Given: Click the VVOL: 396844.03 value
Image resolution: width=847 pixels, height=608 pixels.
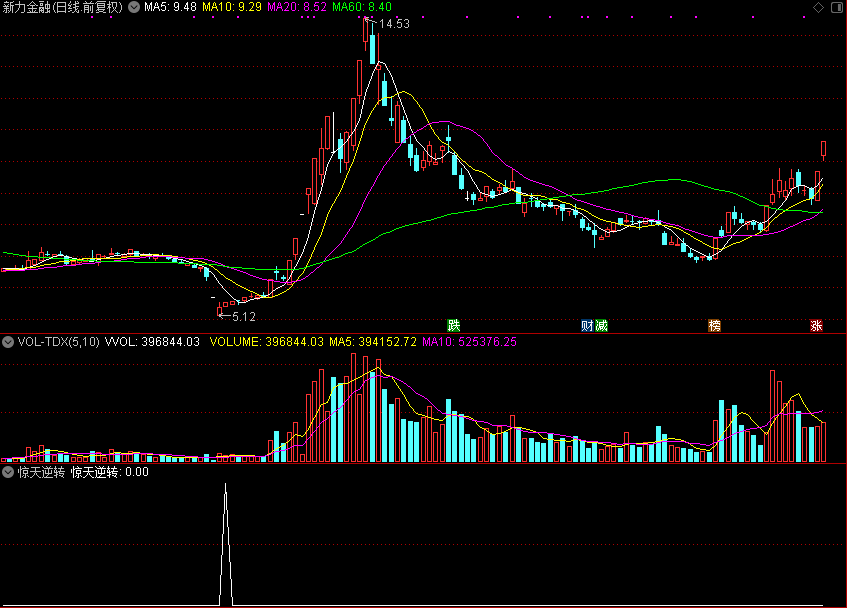Looking at the screenshot, I should click(152, 342).
